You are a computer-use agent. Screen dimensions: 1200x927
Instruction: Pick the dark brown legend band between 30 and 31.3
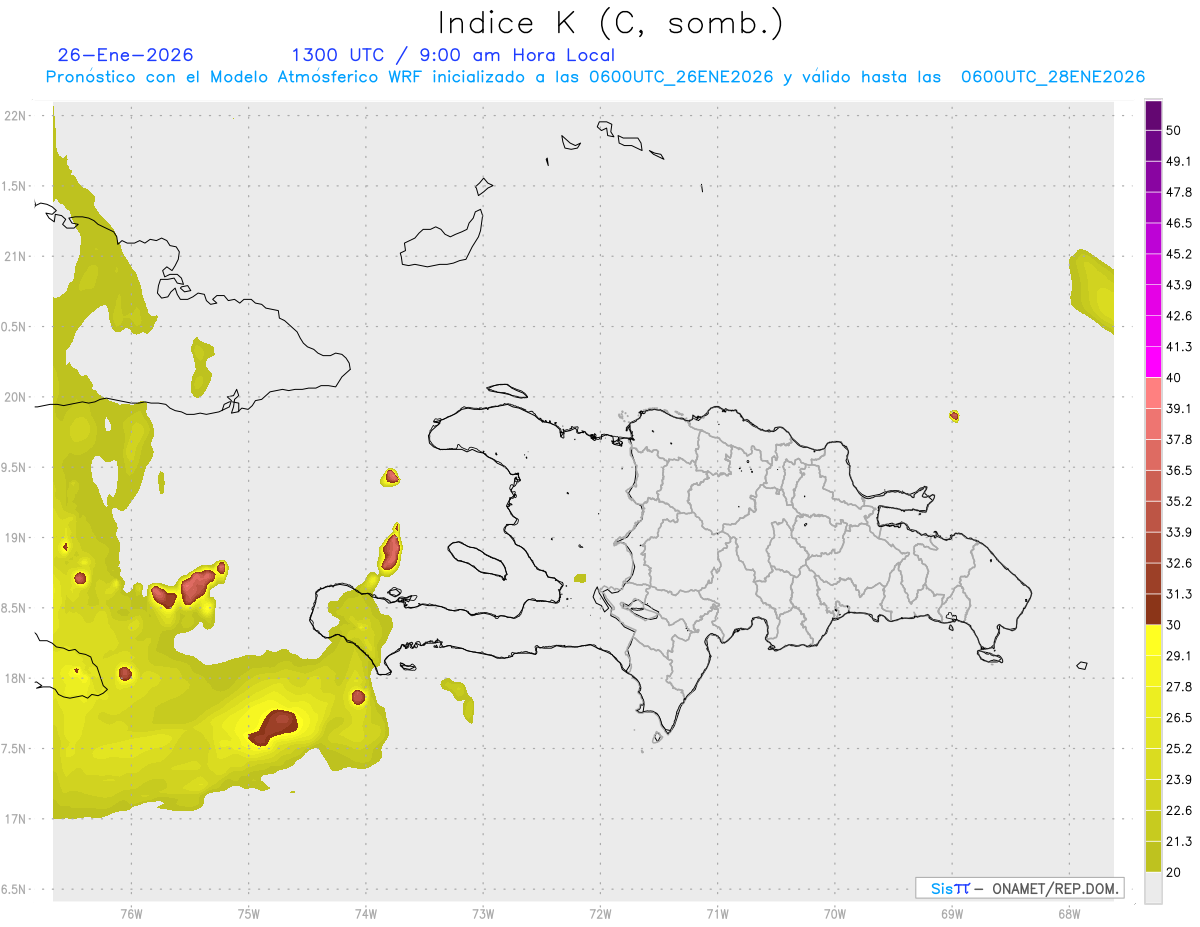tap(1153, 609)
